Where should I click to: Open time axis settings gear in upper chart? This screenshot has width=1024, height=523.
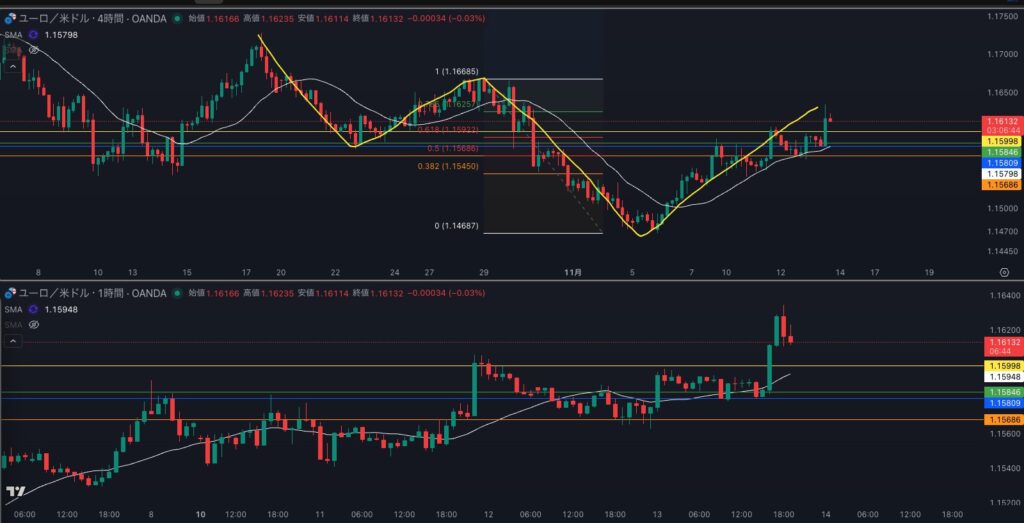coord(1003,271)
